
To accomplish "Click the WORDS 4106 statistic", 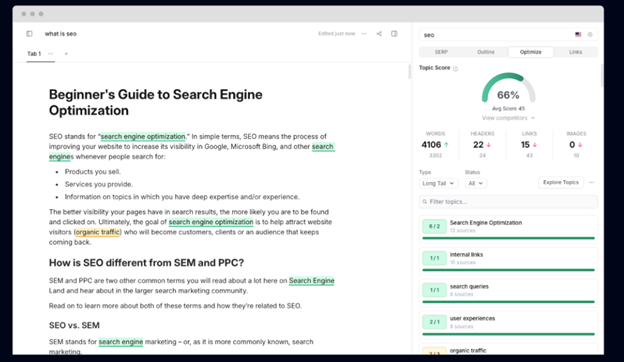I will point(435,144).
